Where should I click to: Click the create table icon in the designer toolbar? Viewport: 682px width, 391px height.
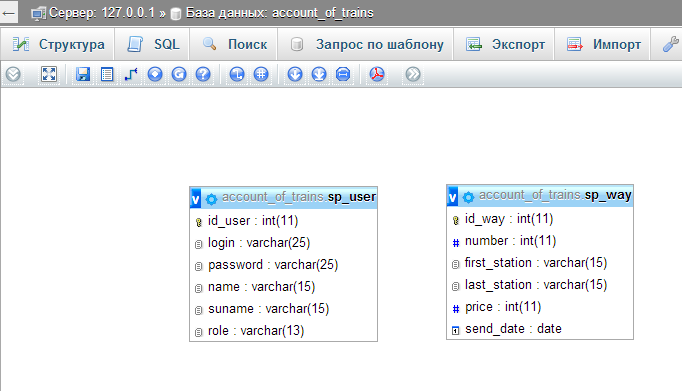[107, 74]
